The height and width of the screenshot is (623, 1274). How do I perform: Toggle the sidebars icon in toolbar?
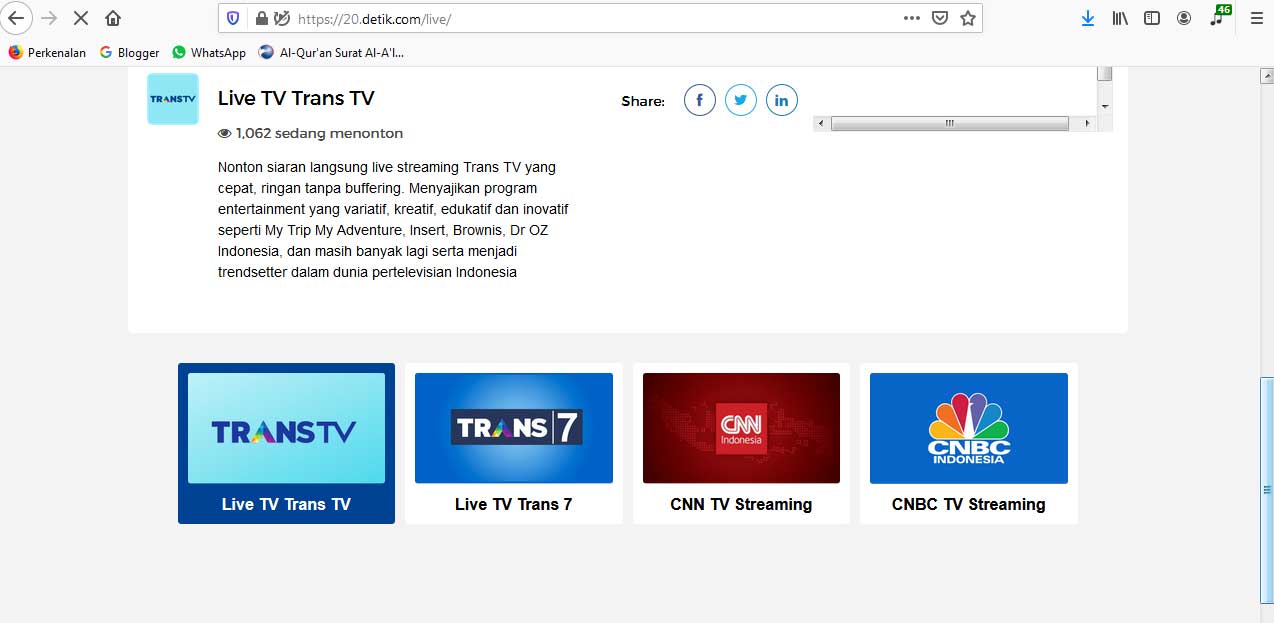pyautogui.click(x=1152, y=18)
